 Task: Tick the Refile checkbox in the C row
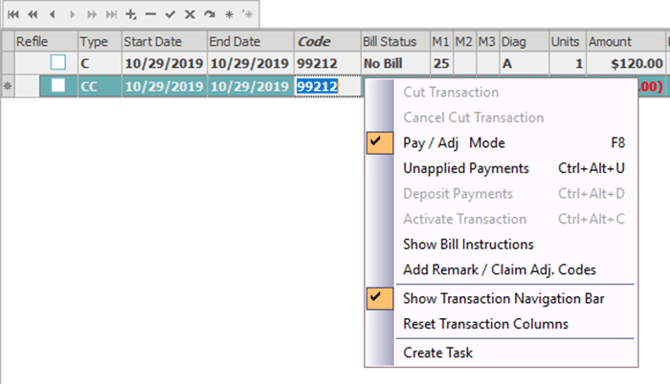(x=58, y=63)
